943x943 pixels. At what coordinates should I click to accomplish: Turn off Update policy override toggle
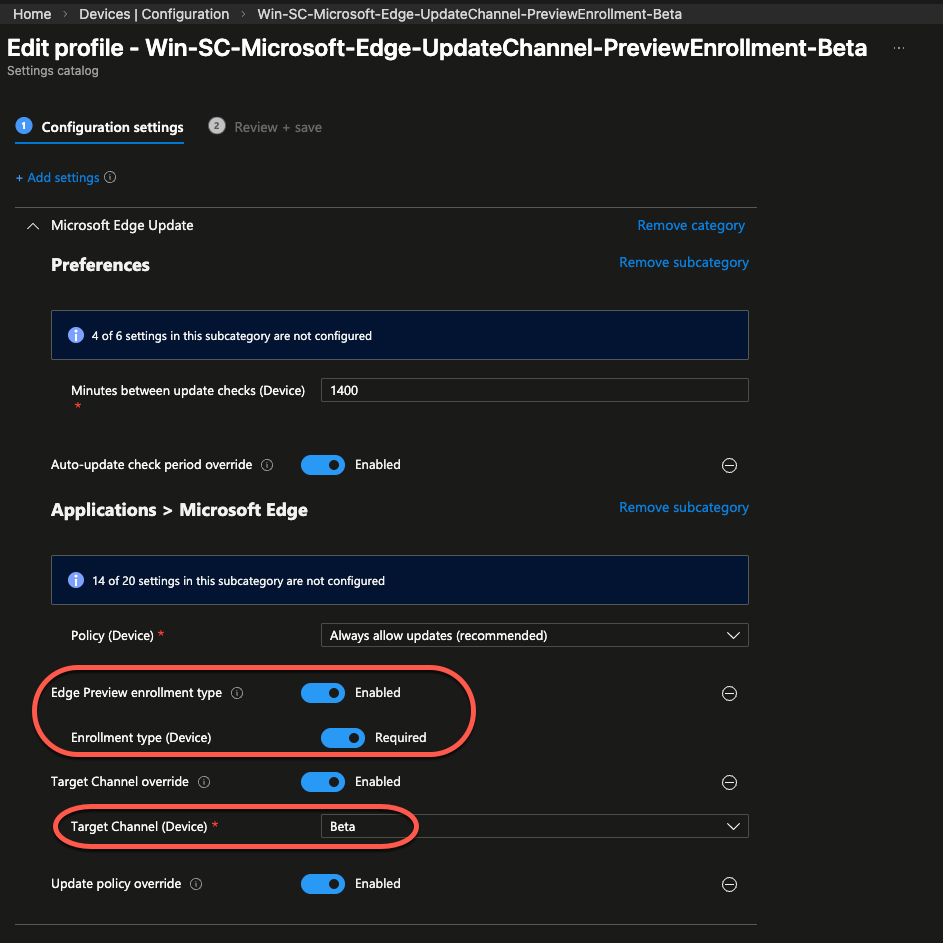coord(323,884)
